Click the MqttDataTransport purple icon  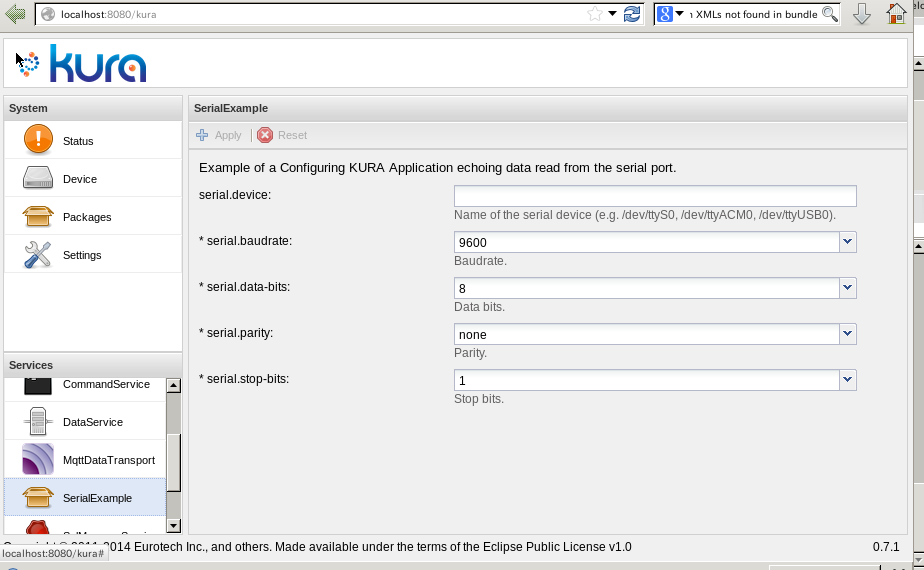[38, 459]
